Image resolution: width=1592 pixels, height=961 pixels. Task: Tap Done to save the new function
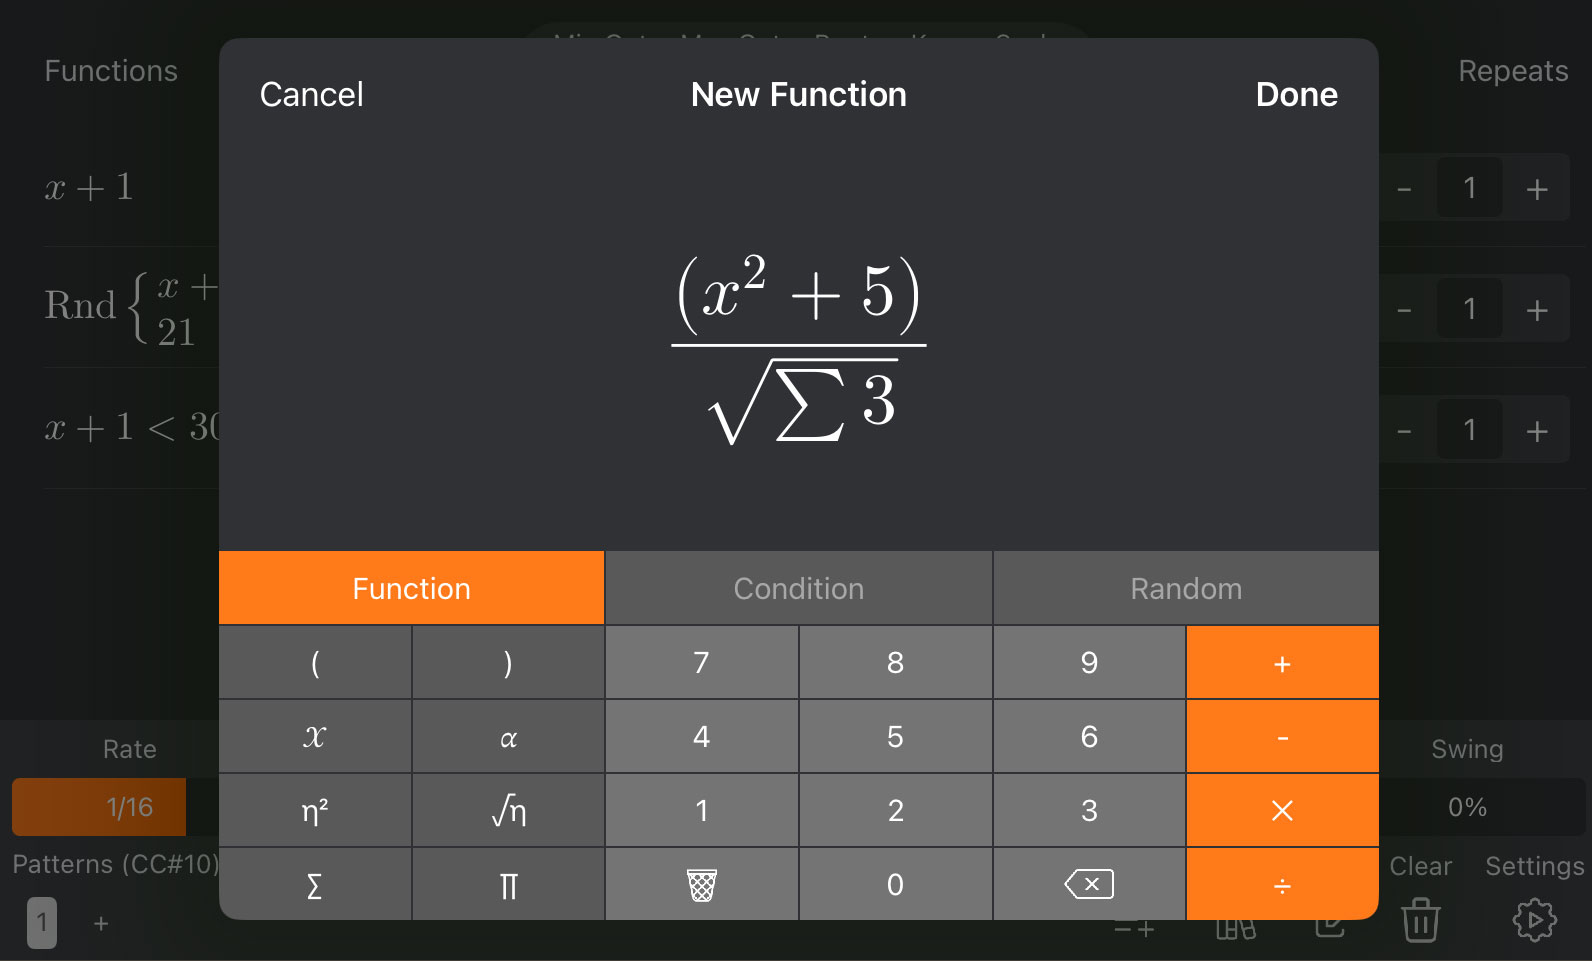tap(1296, 94)
